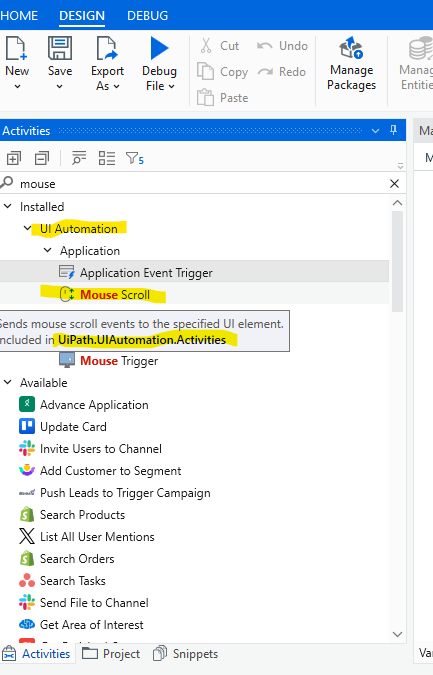Image resolution: width=433 pixels, height=675 pixels.
Task: Select the Search Orders activity
Action: coord(77,558)
